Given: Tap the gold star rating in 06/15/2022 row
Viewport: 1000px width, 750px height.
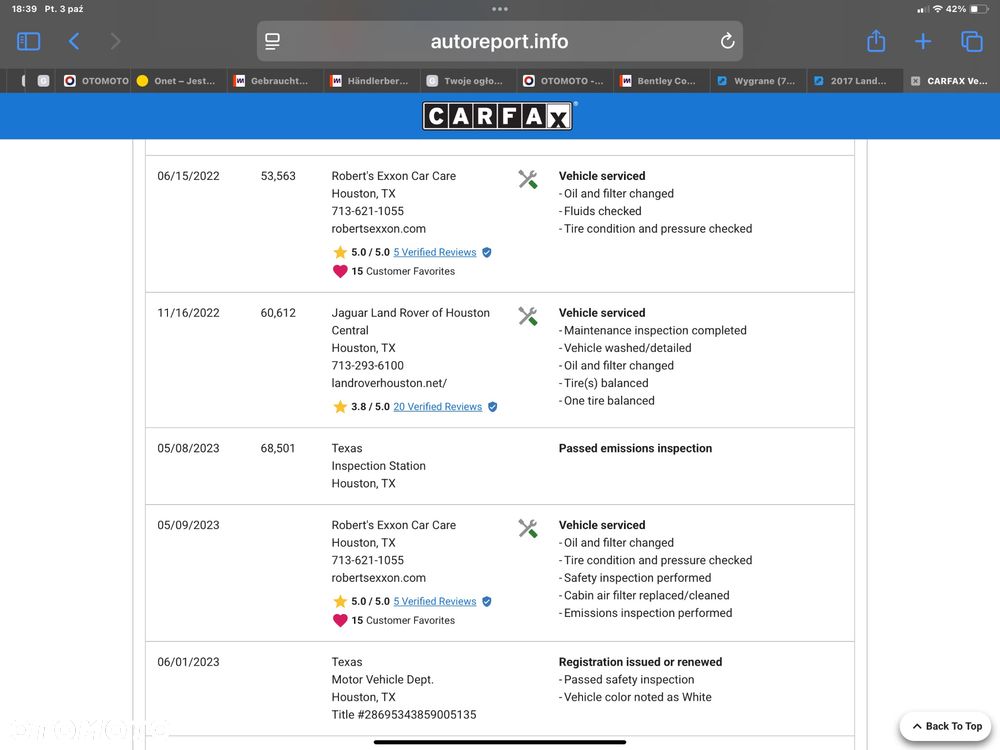Looking at the screenshot, I should click(340, 252).
